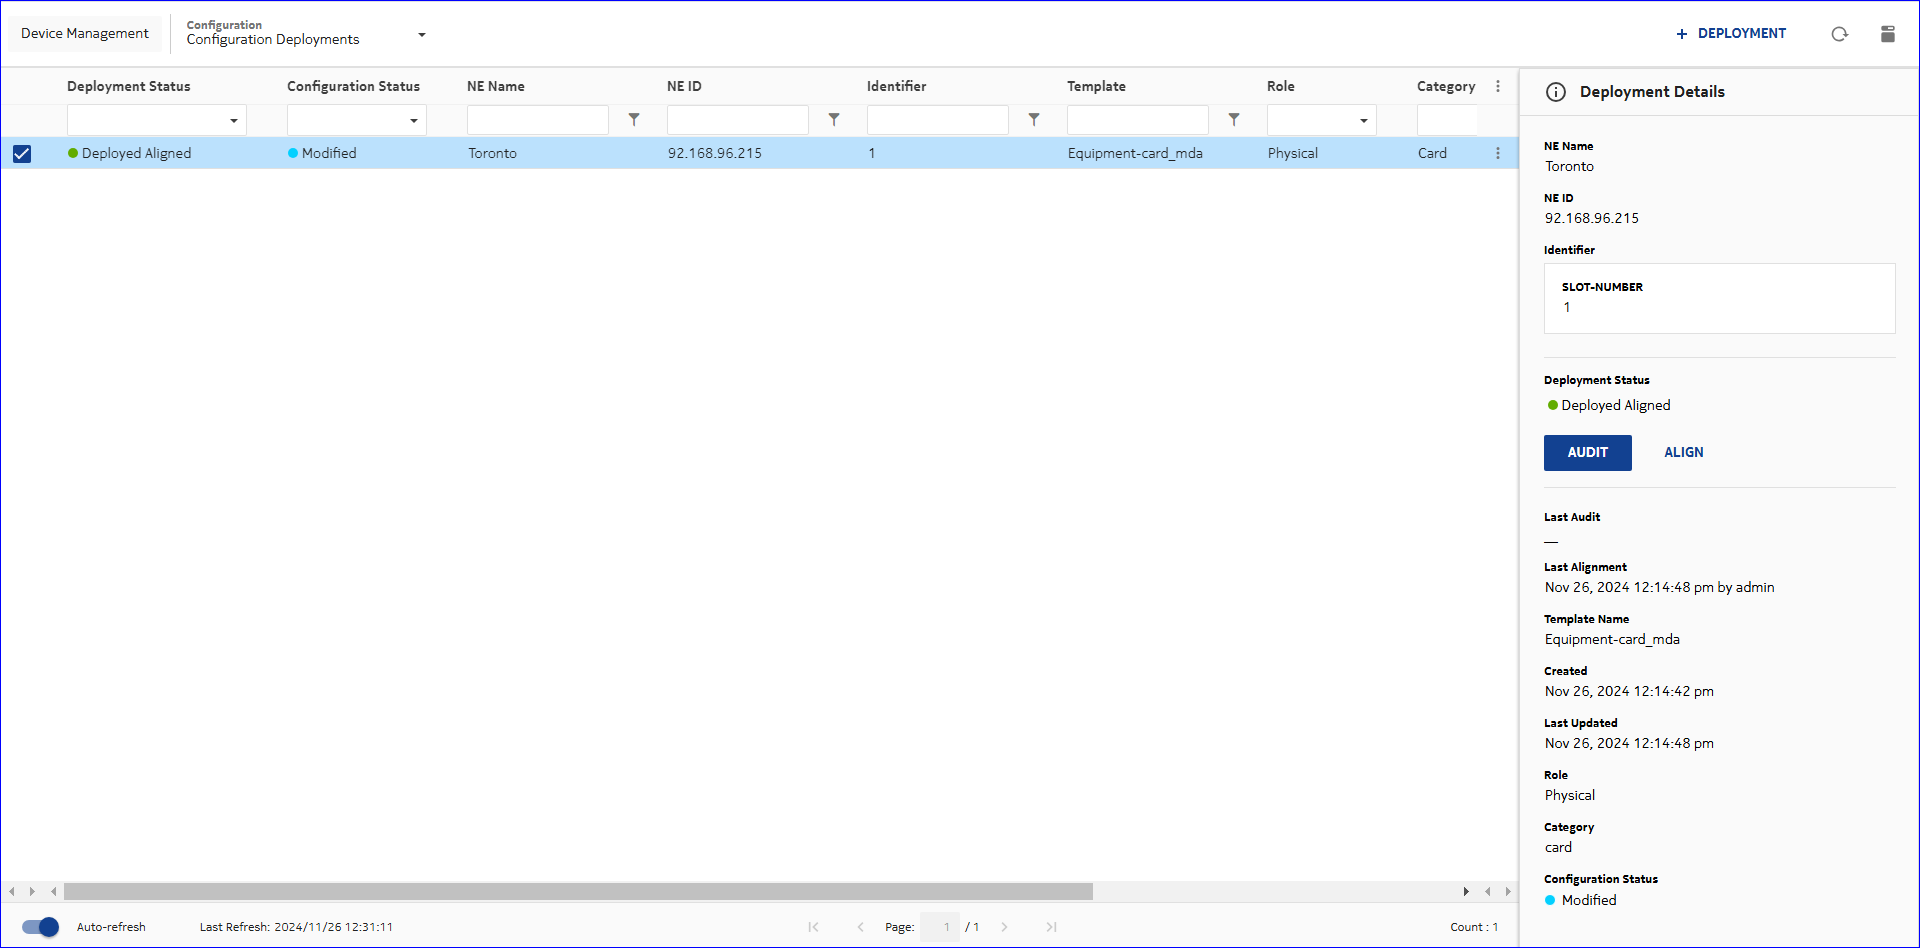The height and width of the screenshot is (948, 1920).
Task: Open the table header column options menu
Action: click(x=1497, y=87)
